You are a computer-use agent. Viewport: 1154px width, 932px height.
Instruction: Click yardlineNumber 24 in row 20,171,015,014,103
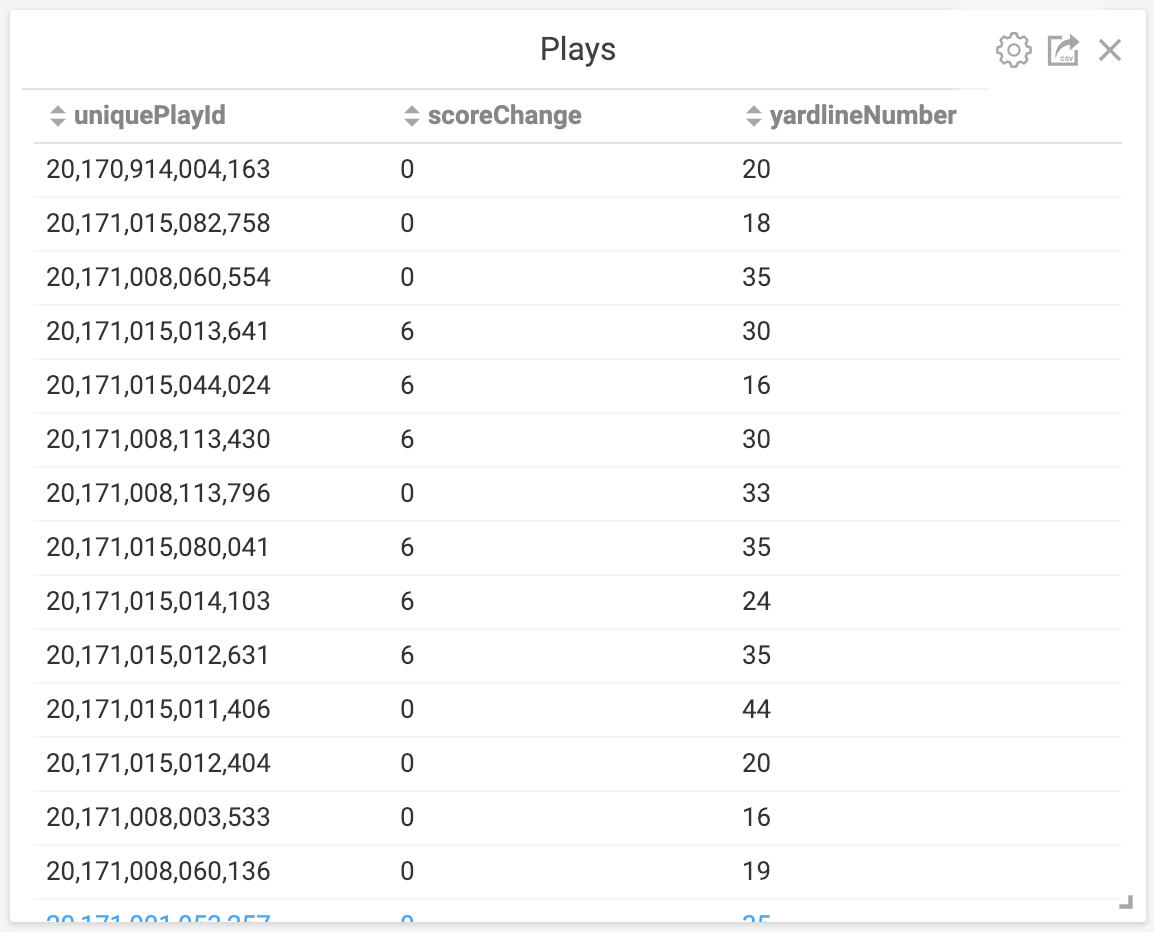click(756, 601)
